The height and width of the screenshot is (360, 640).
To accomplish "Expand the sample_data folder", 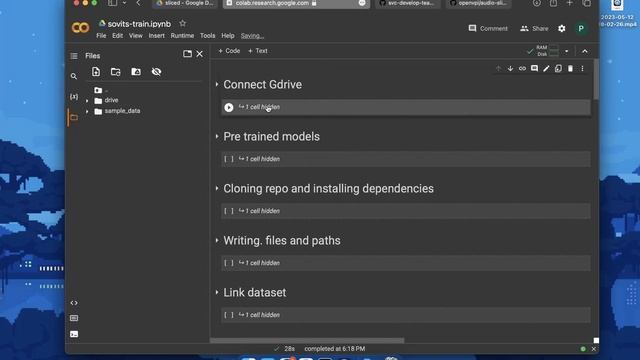I will click(87, 111).
